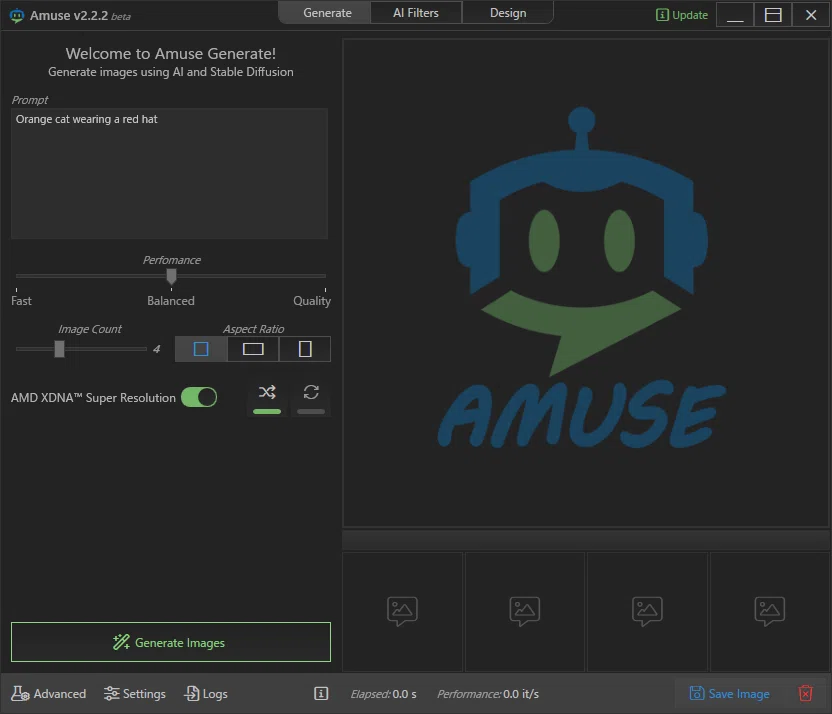This screenshot has width=832, height=714.
Task: Set performance to Quality
Action: (x=312, y=301)
